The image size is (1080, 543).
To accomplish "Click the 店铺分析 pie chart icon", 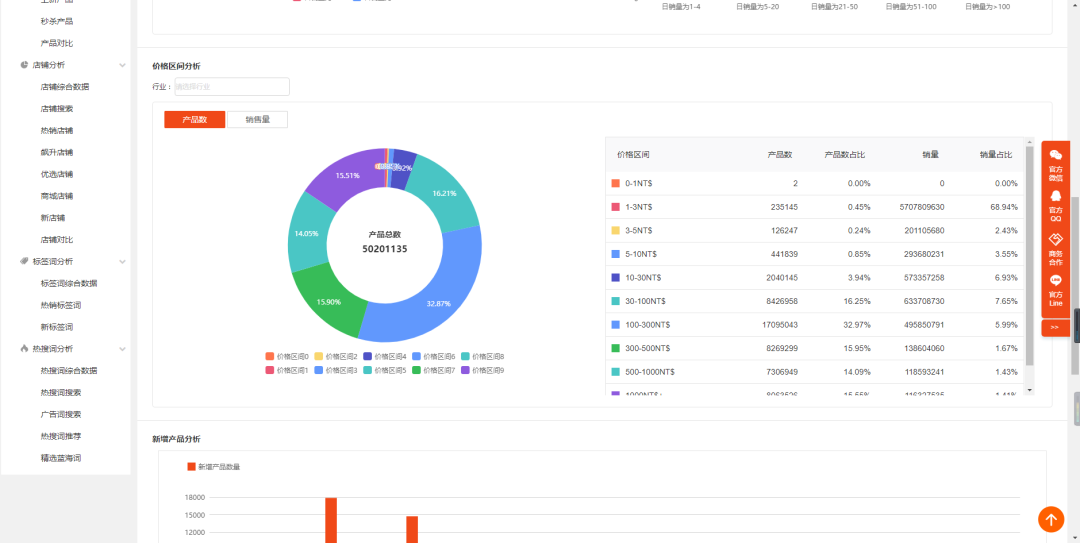I will [24, 65].
